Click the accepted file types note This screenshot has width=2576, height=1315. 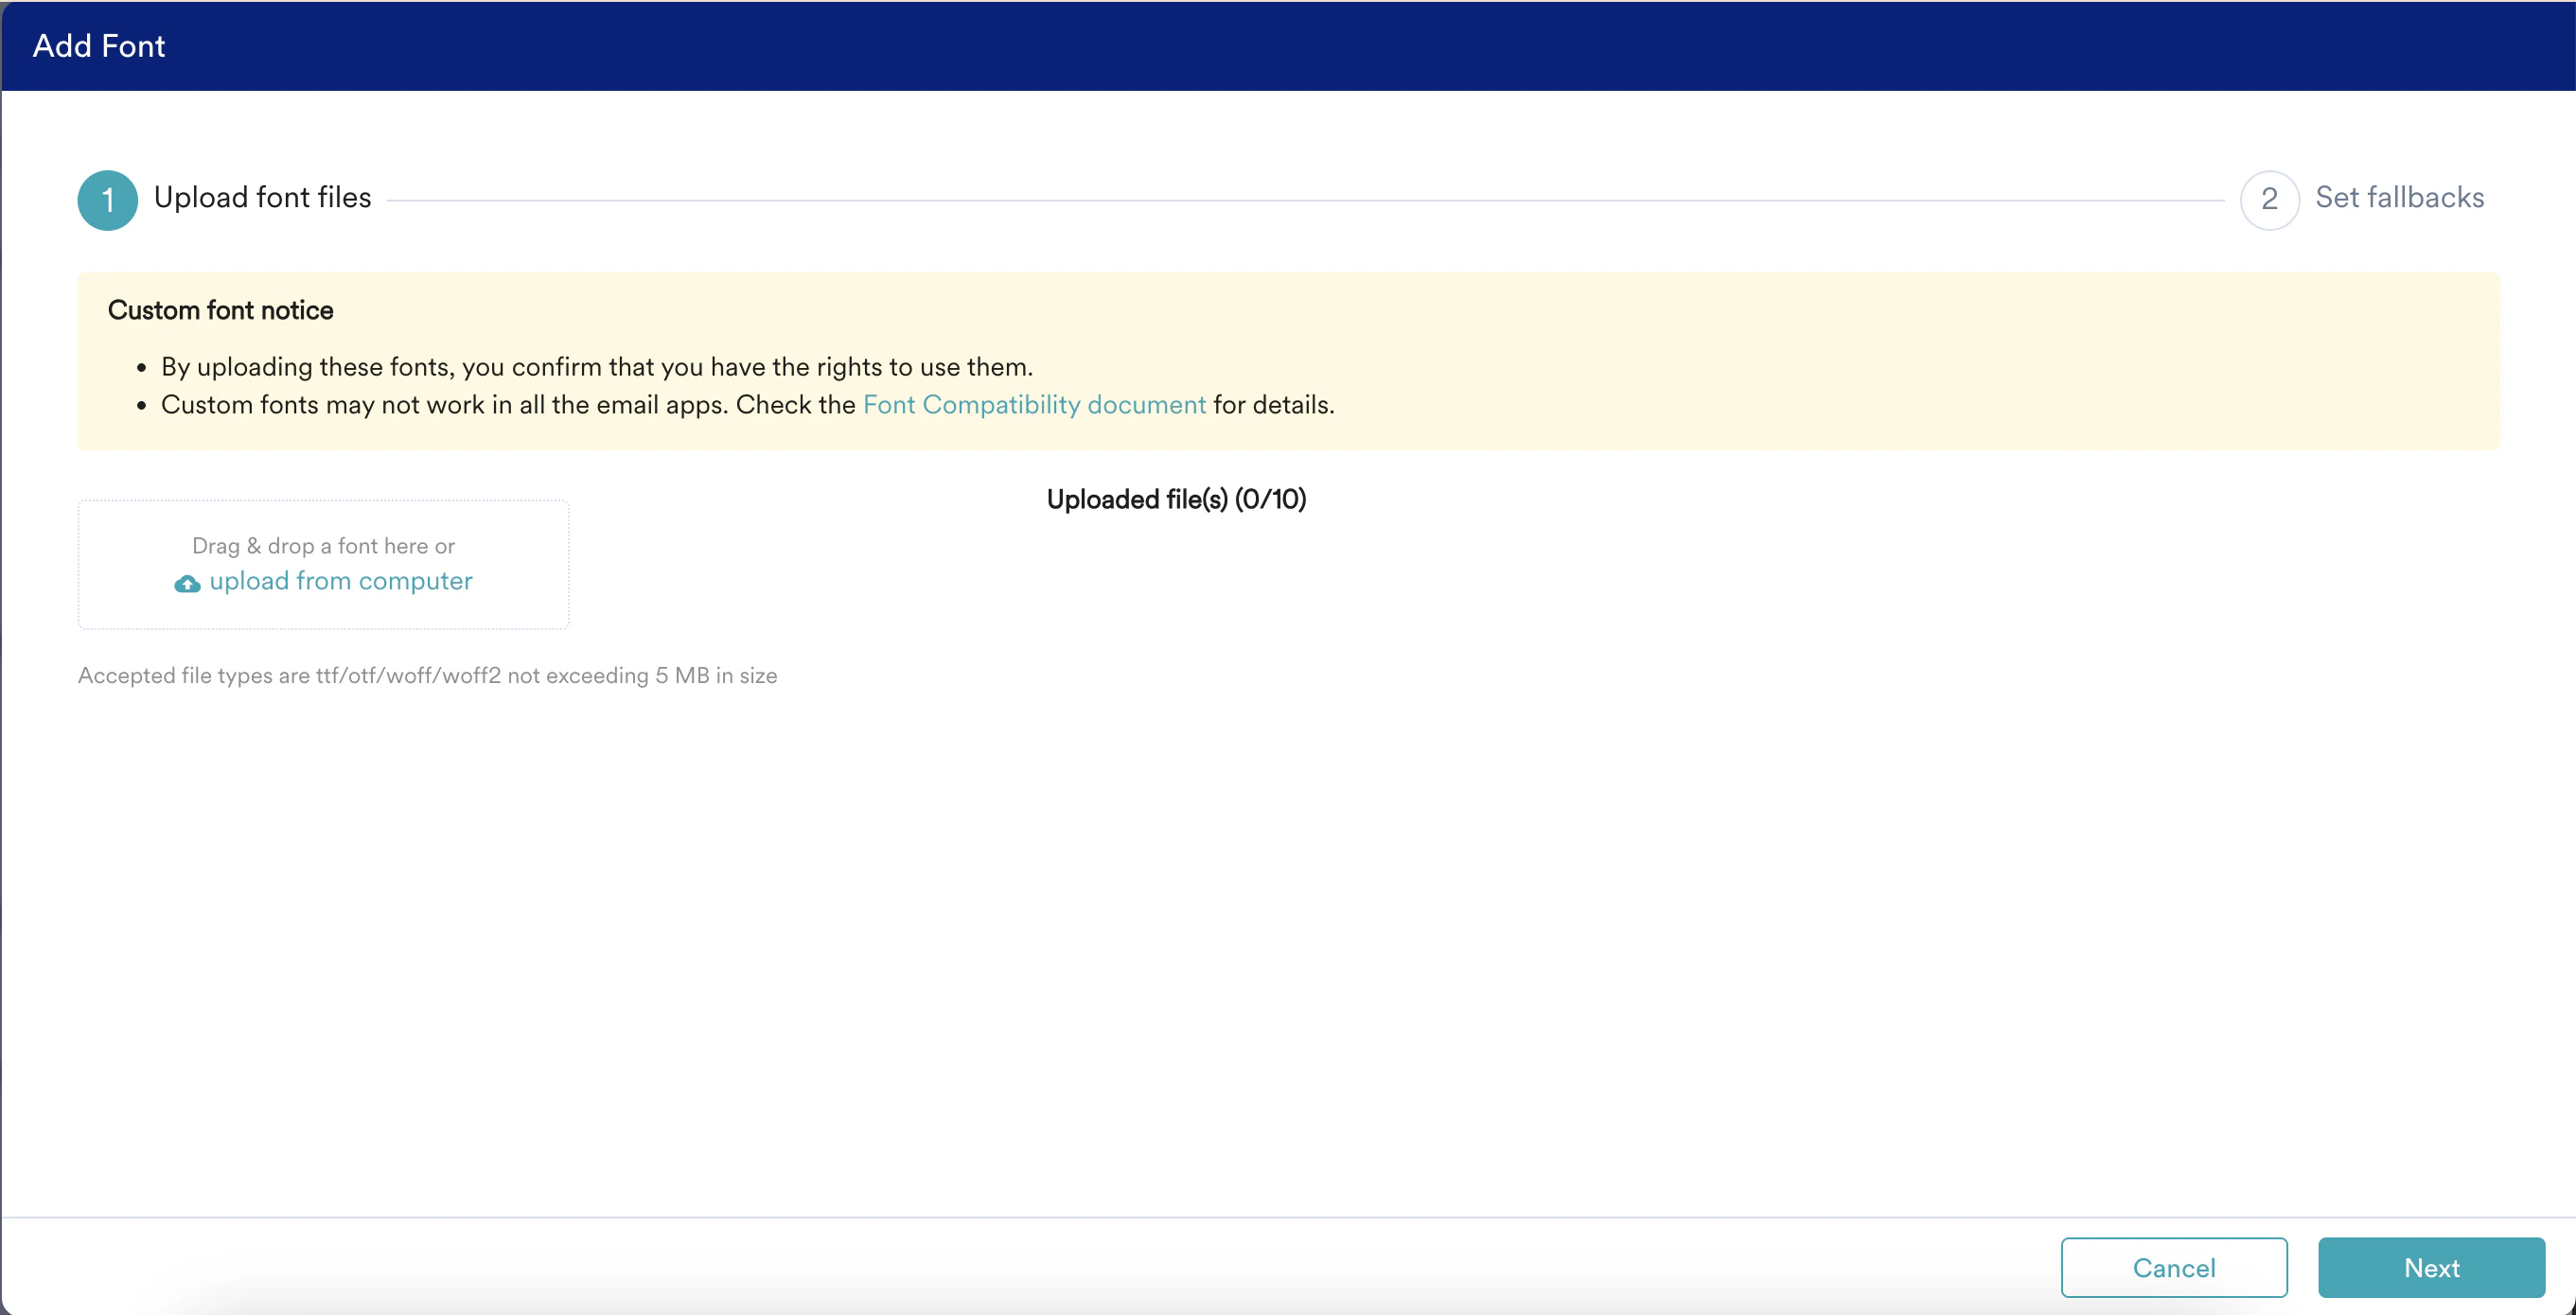click(x=427, y=675)
